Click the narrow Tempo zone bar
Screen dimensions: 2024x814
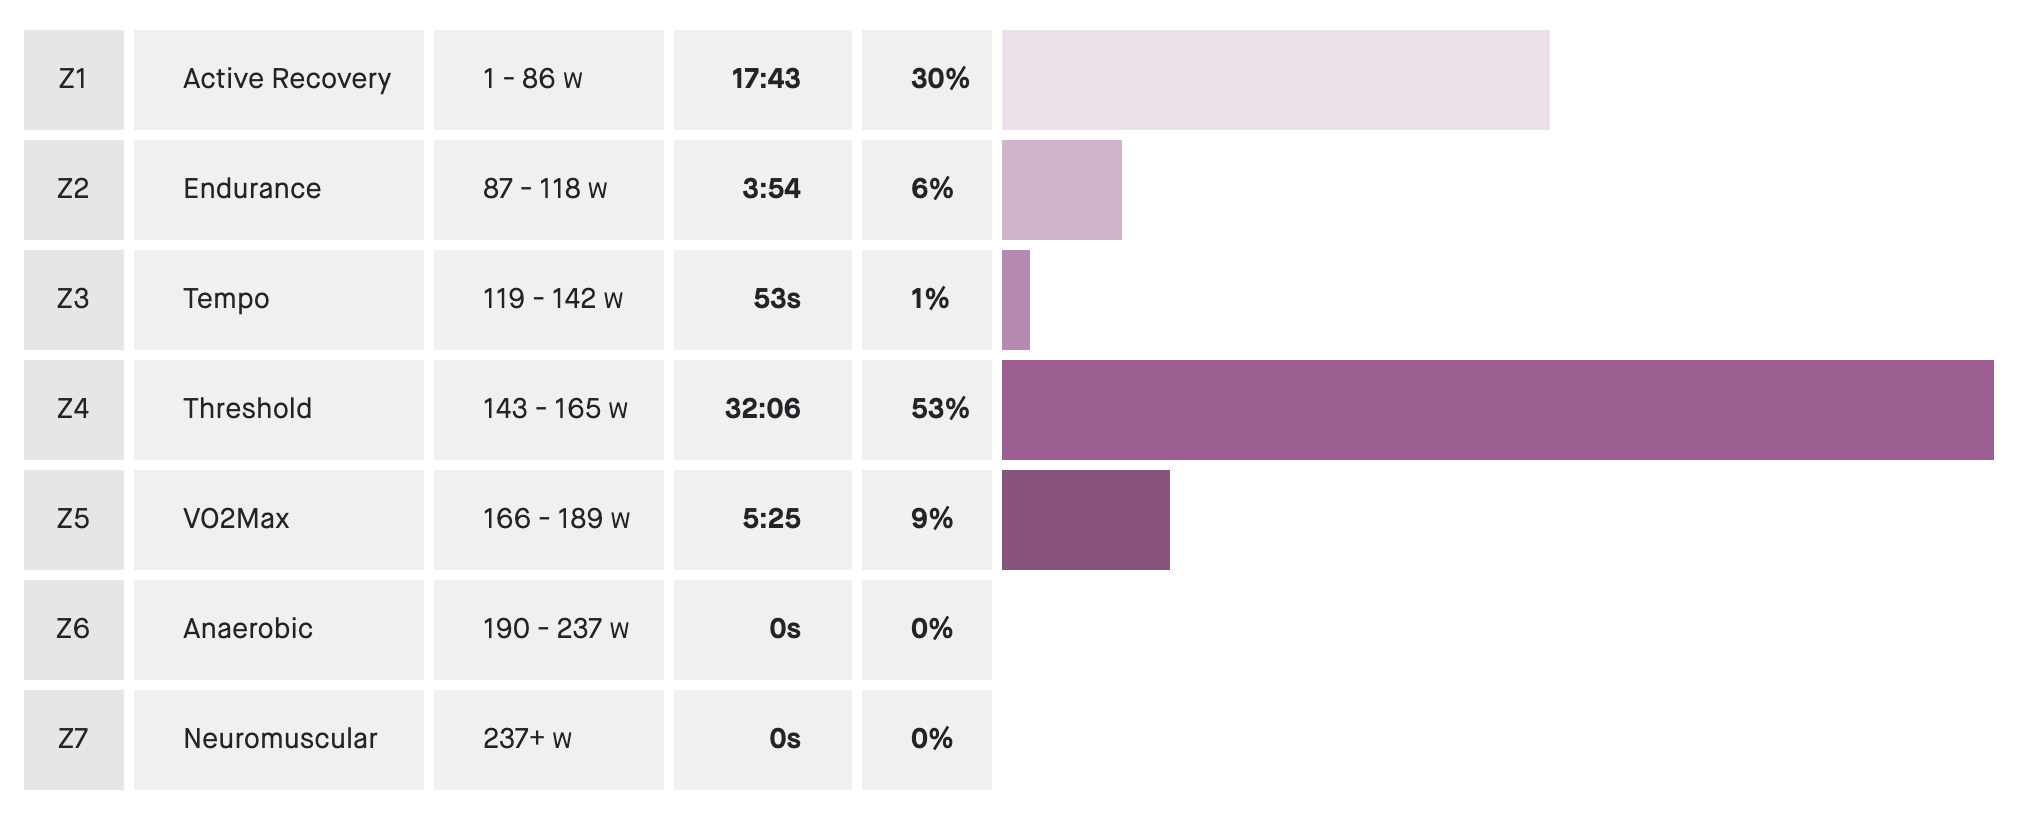pos(1015,300)
